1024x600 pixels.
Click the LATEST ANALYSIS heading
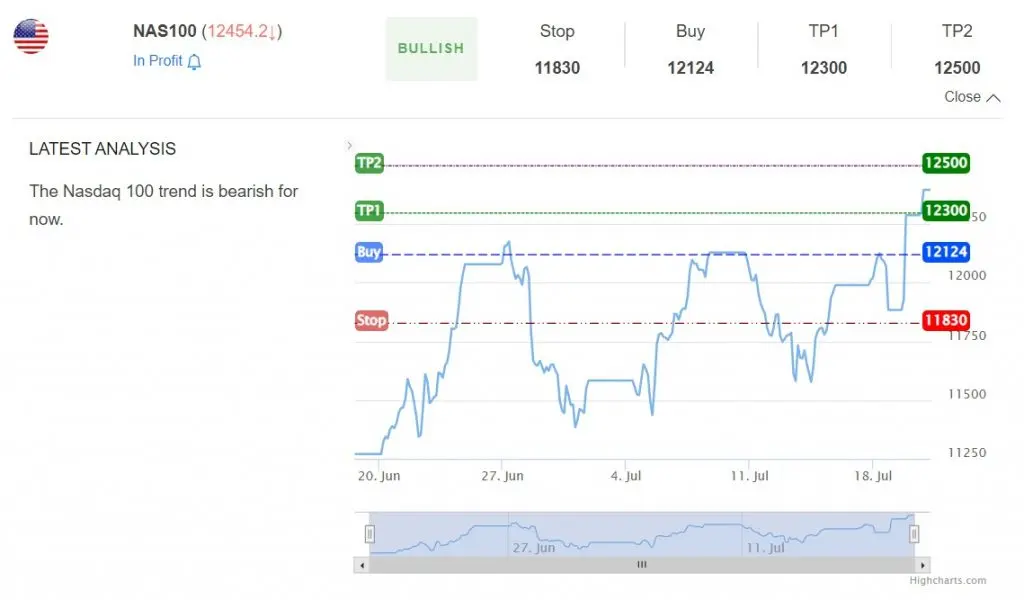[x=103, y=149]
